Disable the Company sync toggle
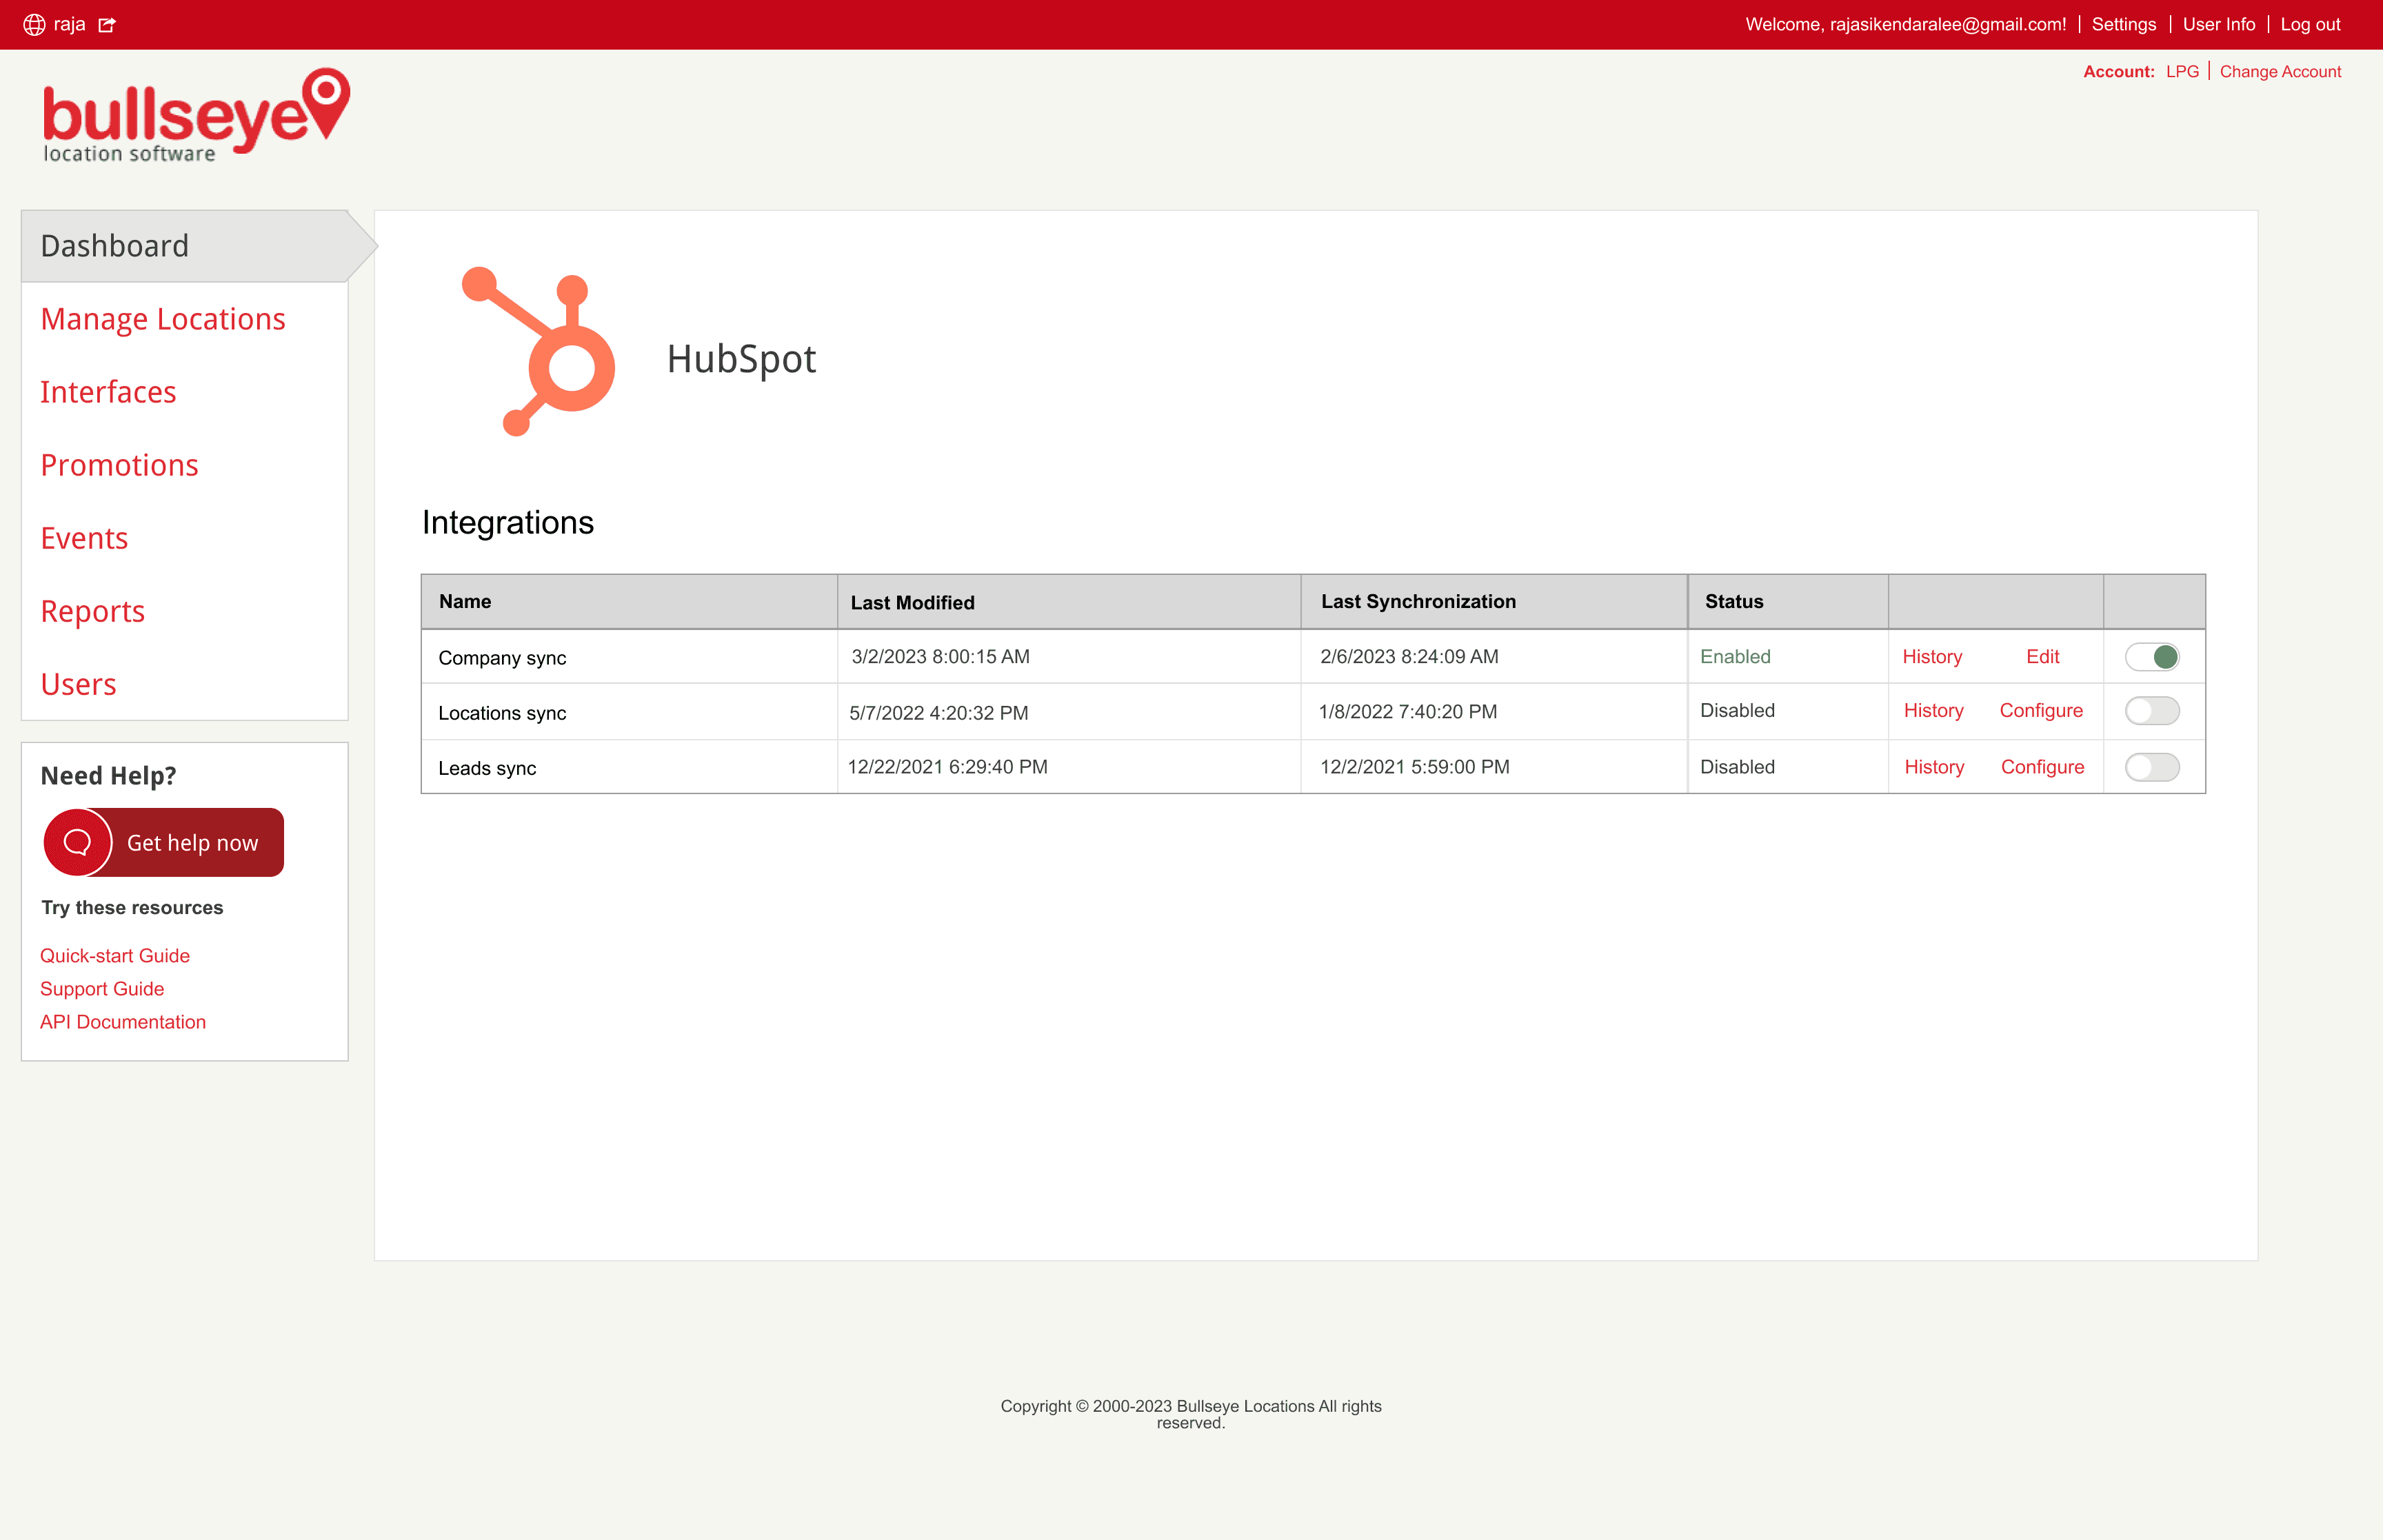Screen dimensions: 2383x1540 (x=2151, y=657)
